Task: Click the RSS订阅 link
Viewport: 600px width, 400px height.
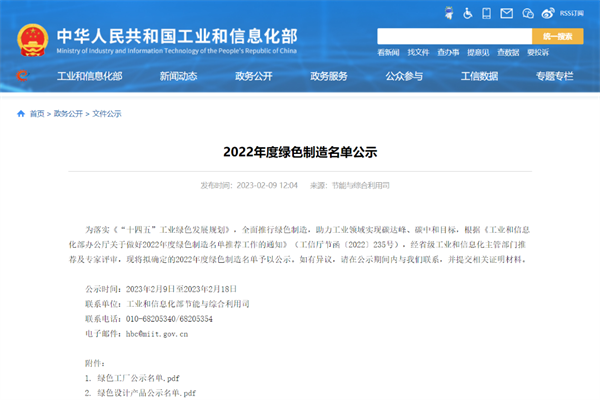Action: point(574,14)
